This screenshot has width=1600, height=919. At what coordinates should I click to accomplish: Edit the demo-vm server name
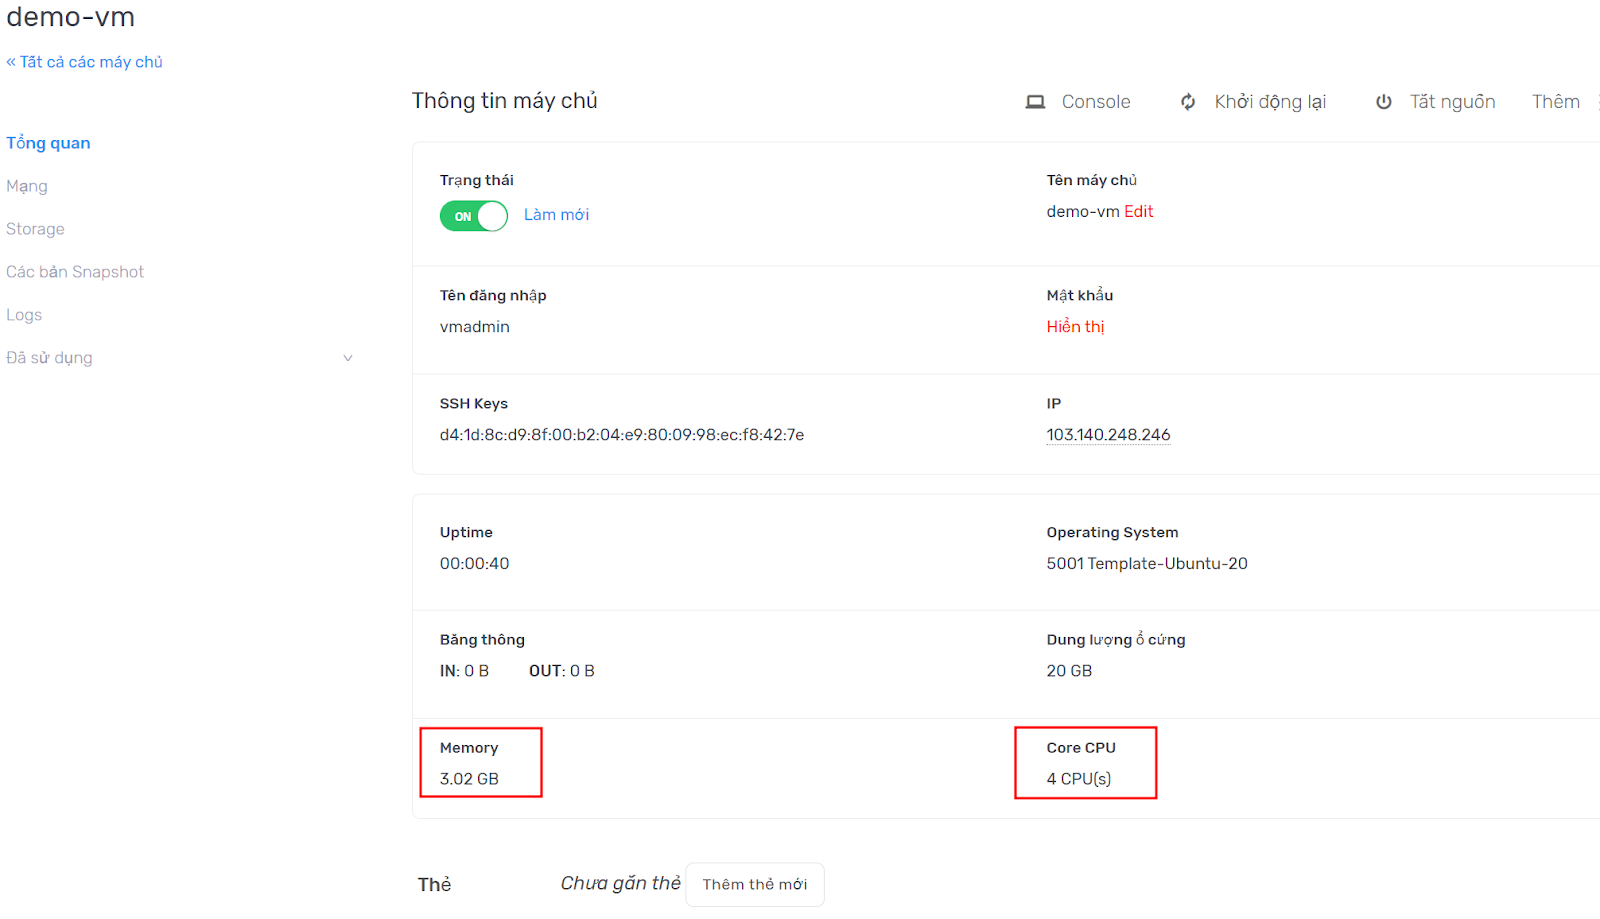[1138, 212]
